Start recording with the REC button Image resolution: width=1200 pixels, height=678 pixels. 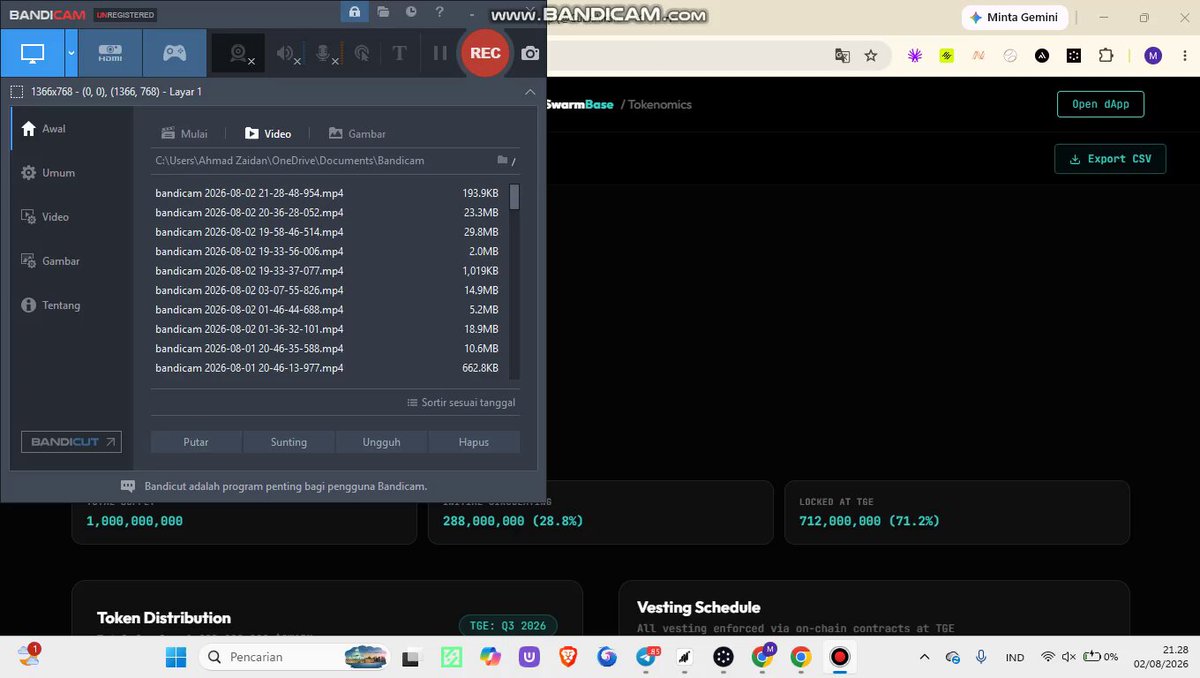485,53
